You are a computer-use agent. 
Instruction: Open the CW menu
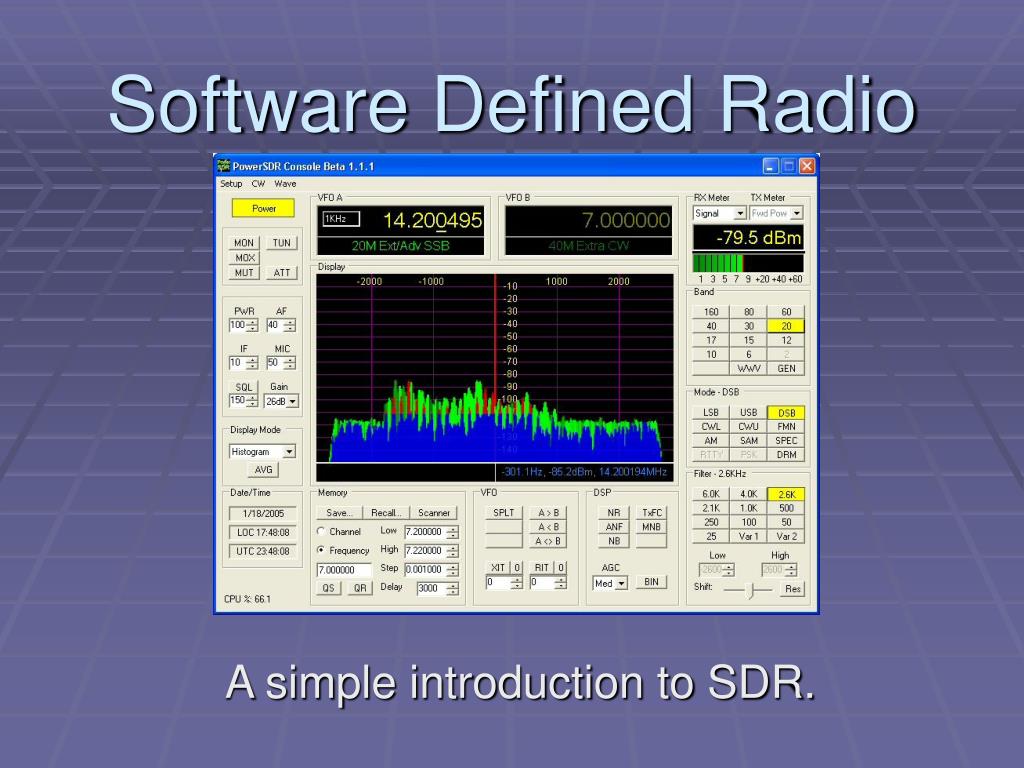[x=259, y=184]
